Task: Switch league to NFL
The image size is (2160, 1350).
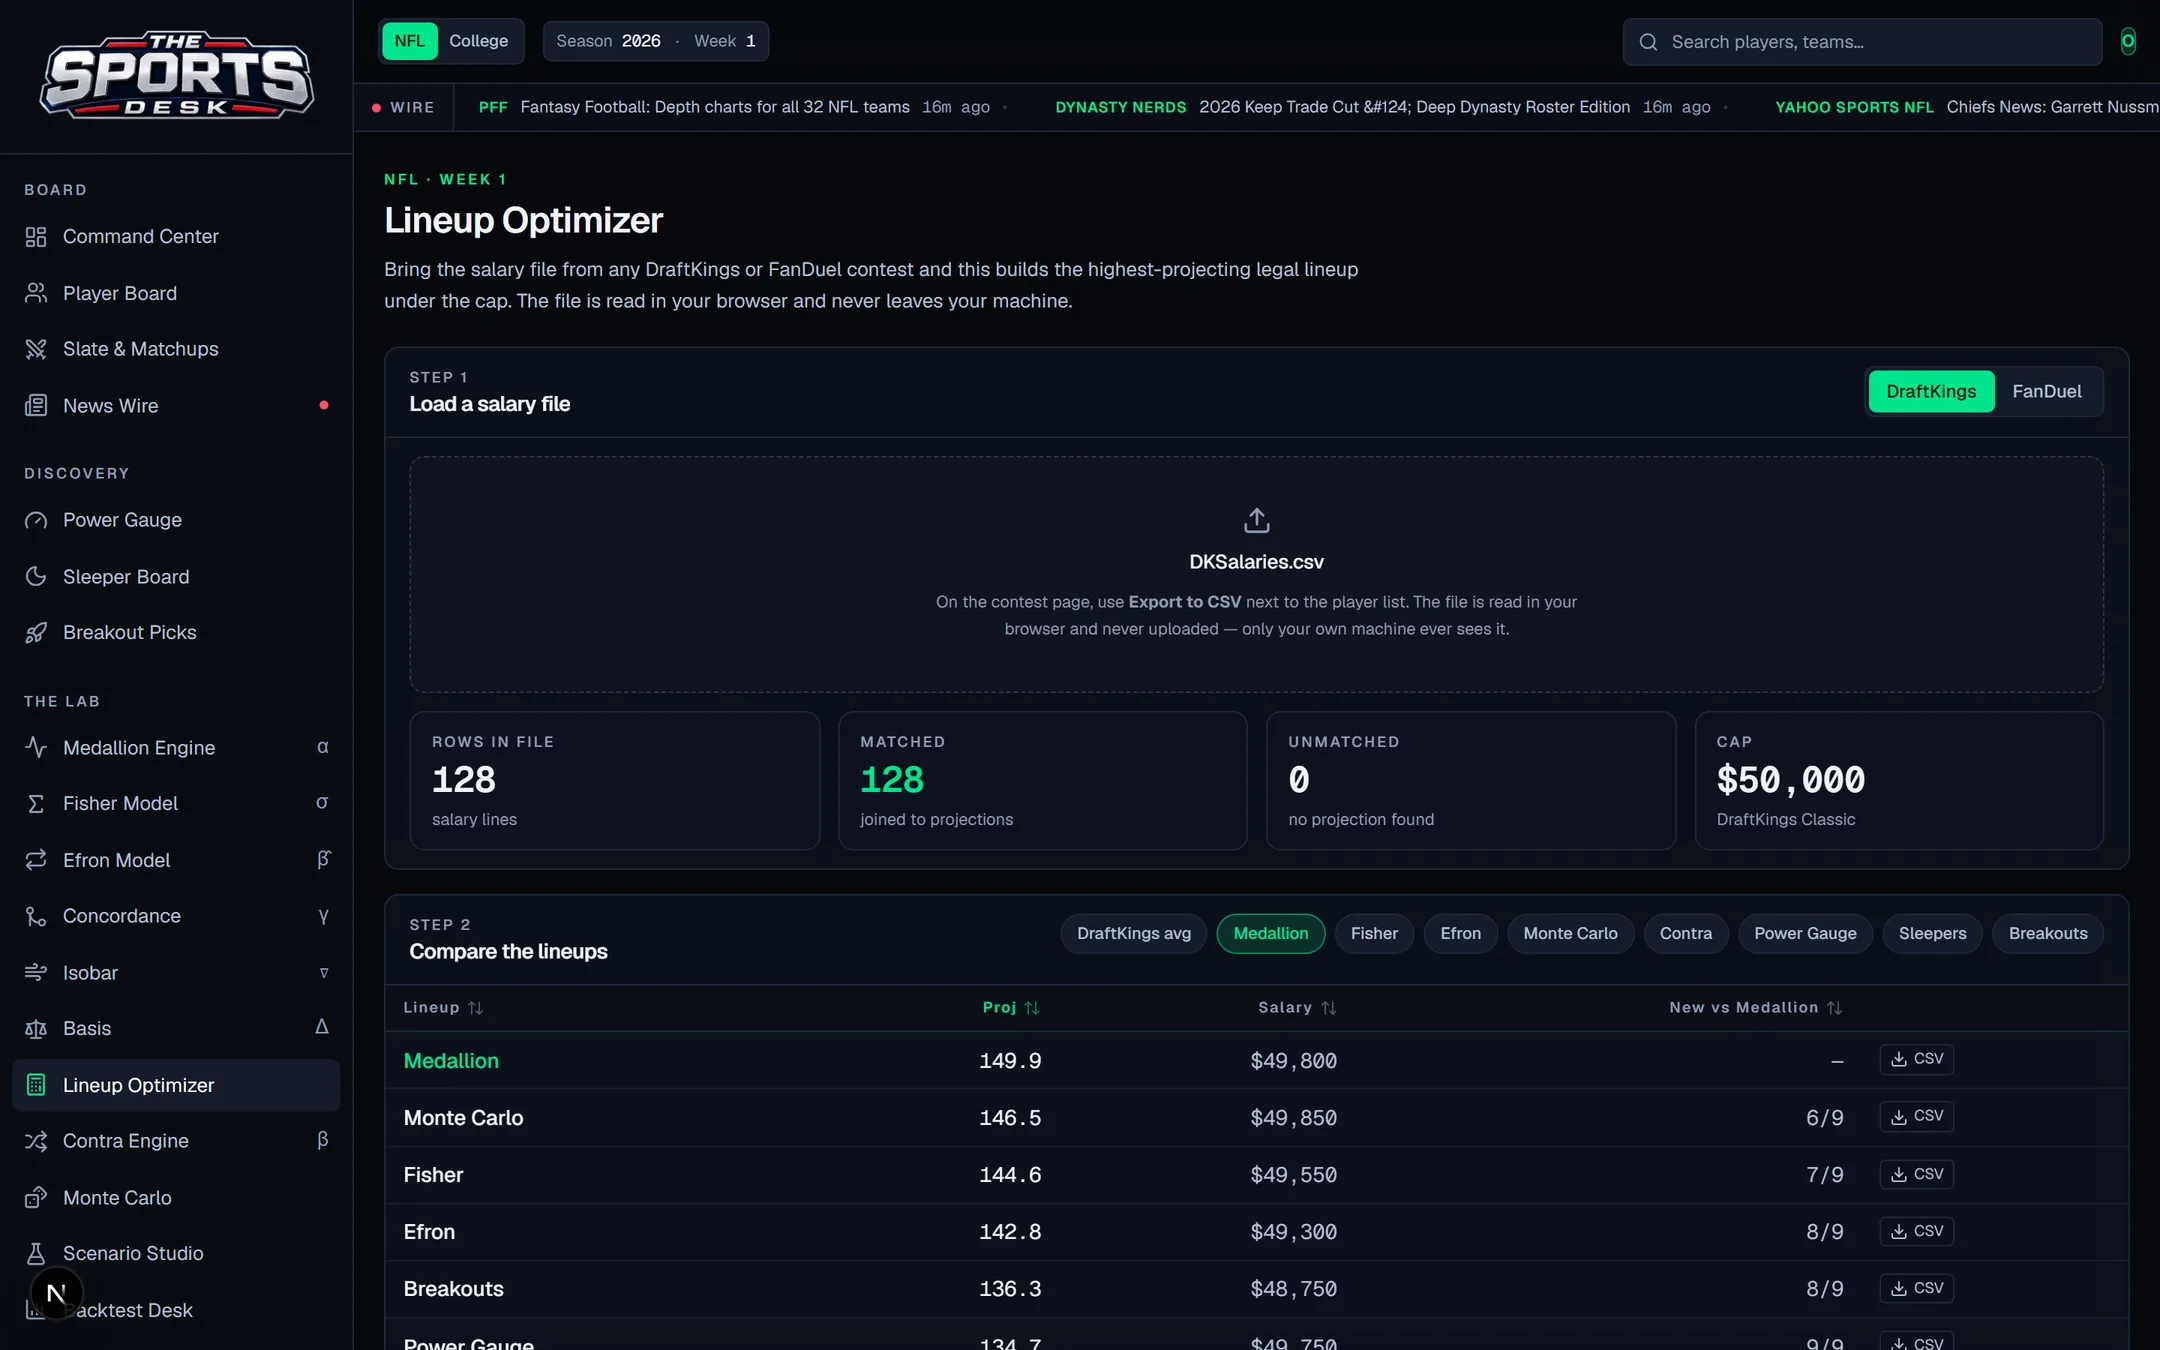Action: pyautogui.click(x=409, y=41)
